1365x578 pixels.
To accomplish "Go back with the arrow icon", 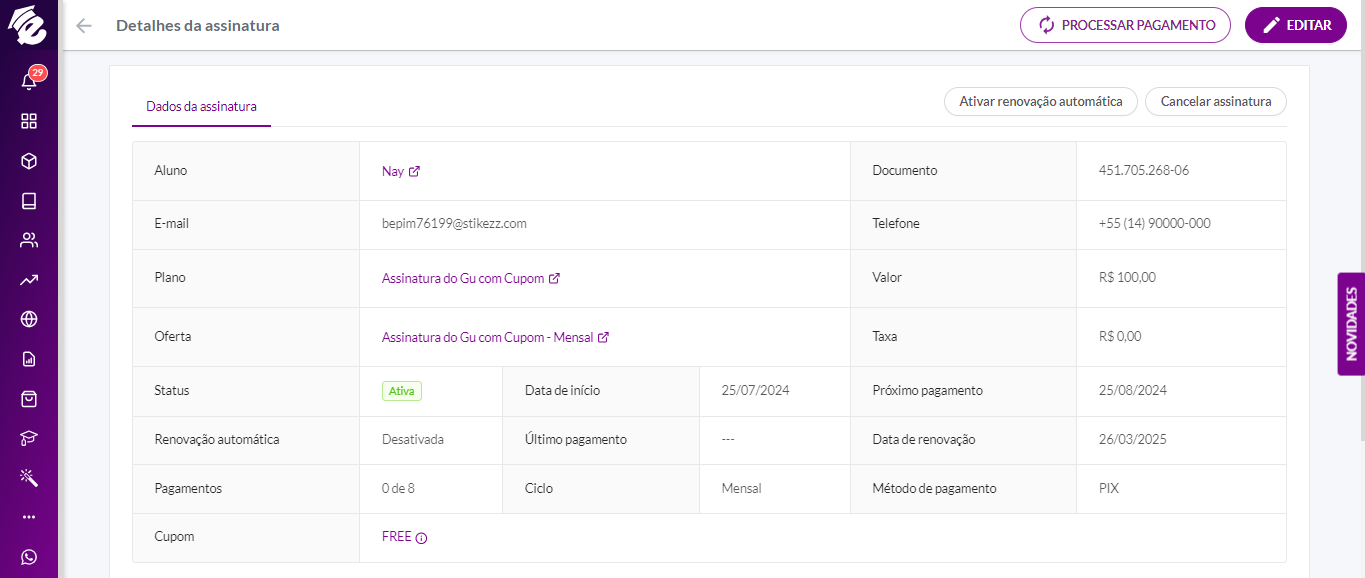I will 84,26.
